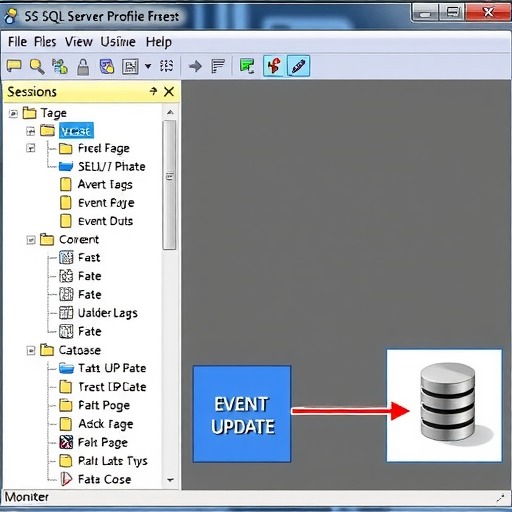Select Ualder Lags tree item

107,313
